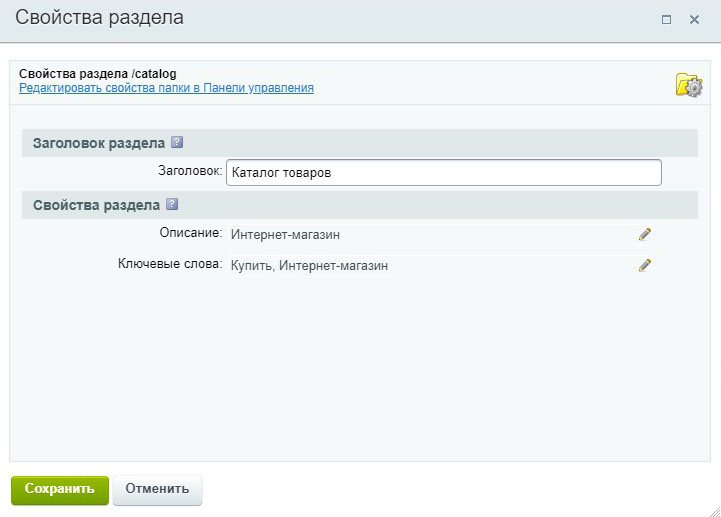Click the Описание label
721x517 pixels.
click(191, 233)
